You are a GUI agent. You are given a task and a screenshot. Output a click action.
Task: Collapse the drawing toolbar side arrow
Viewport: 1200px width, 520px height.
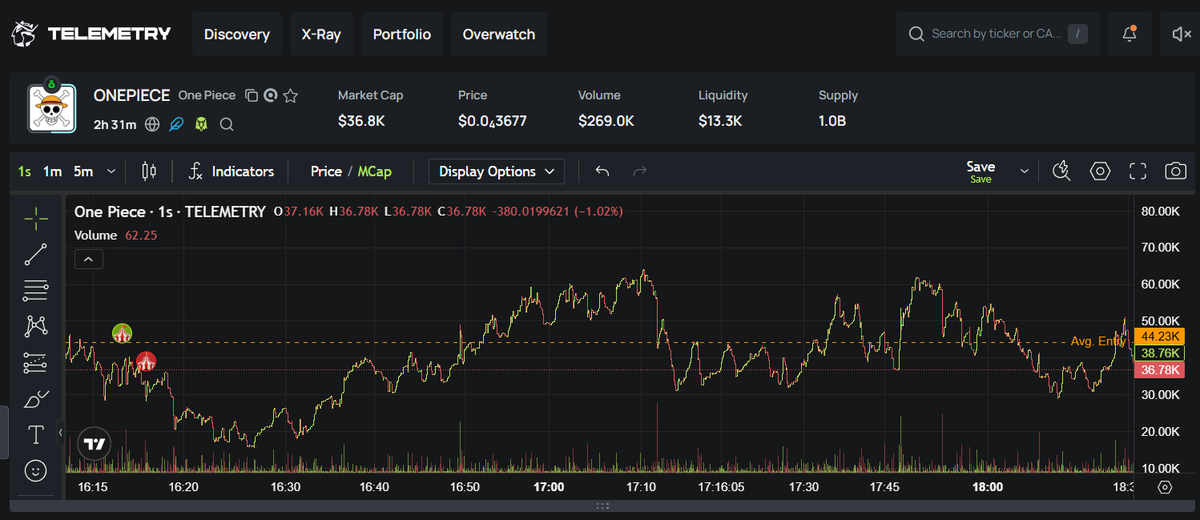[61, 432]
